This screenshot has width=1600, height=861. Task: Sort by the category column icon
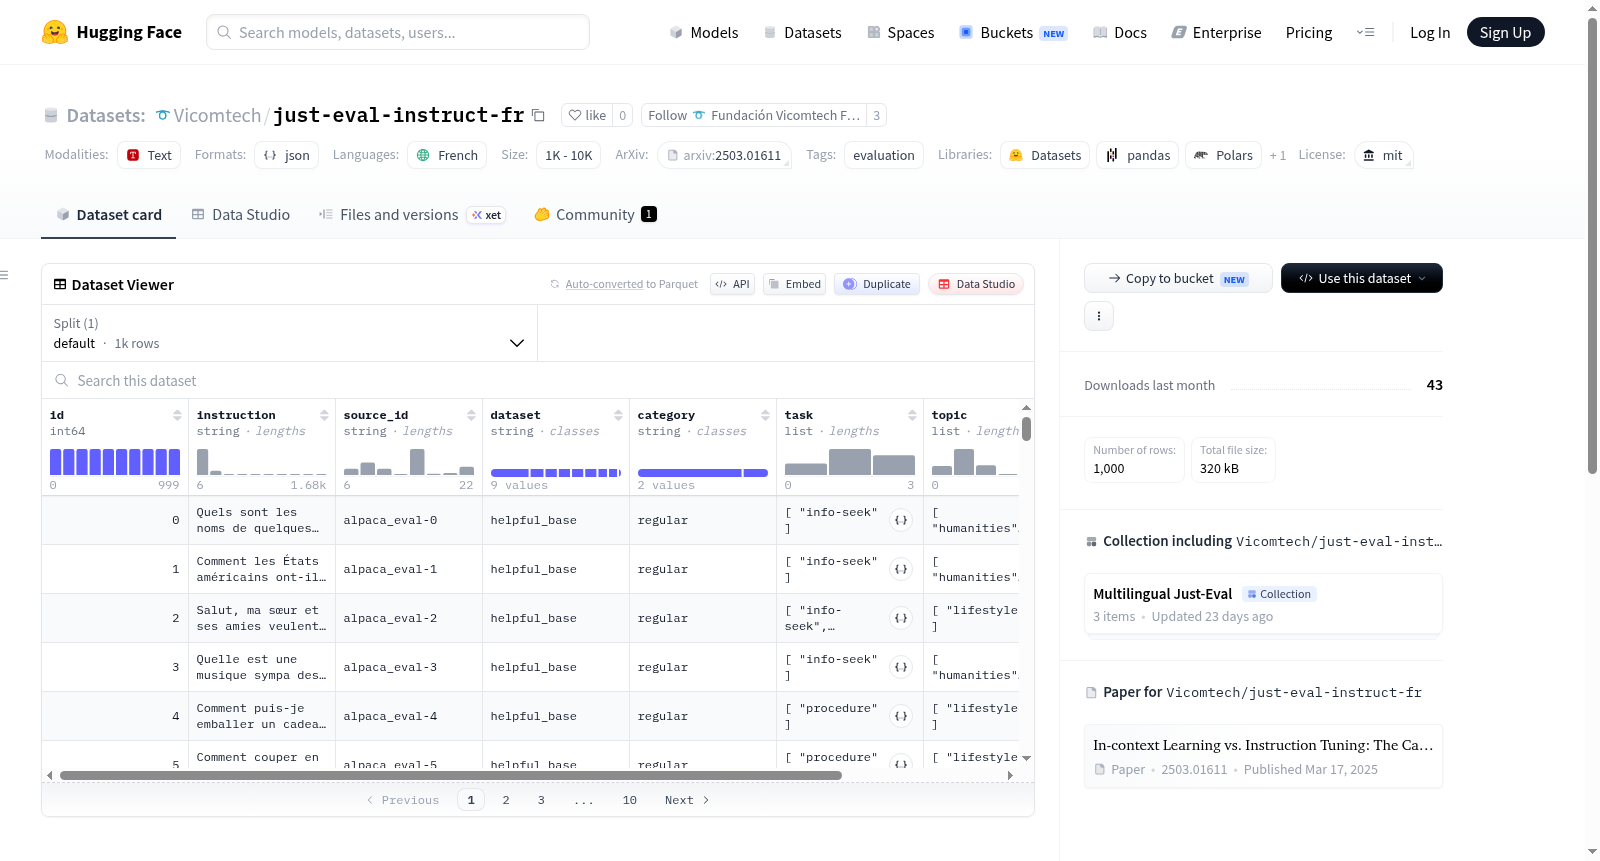click(765, 415)
